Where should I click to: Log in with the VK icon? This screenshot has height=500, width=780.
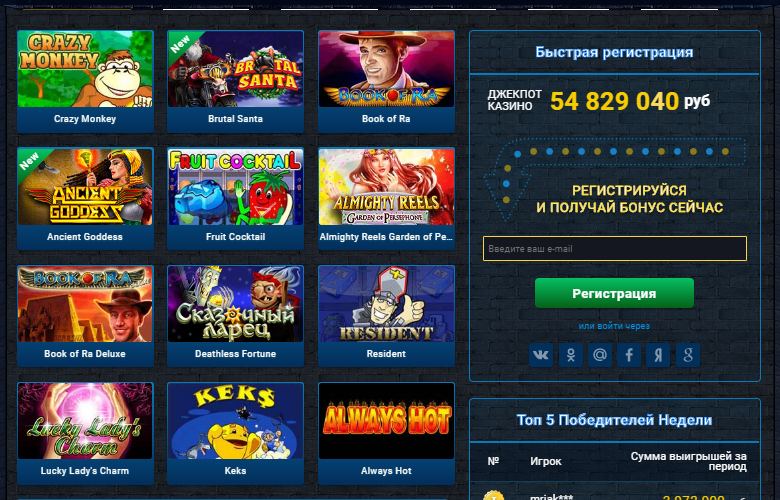click(541, 355)
